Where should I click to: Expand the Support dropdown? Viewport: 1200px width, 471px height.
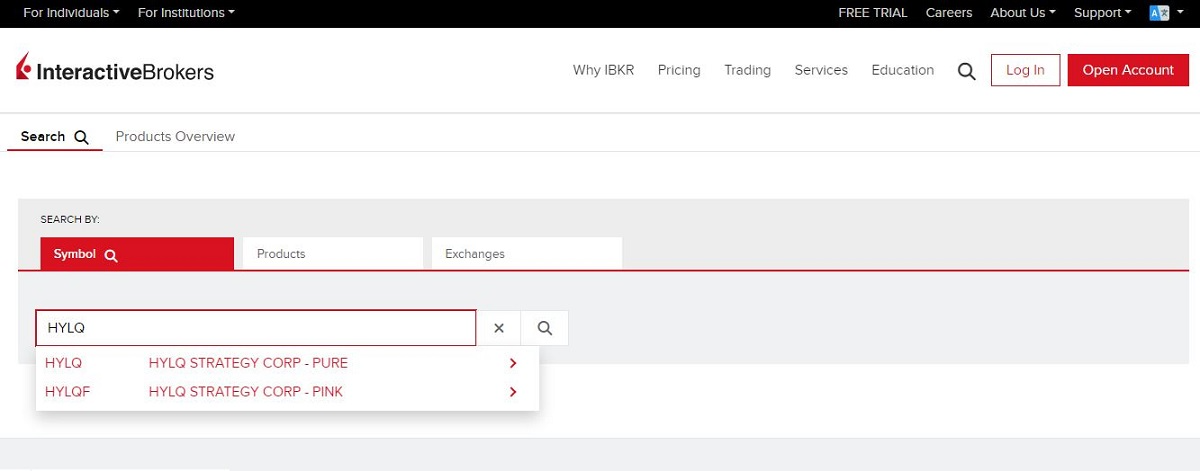tap(1103, 13)
